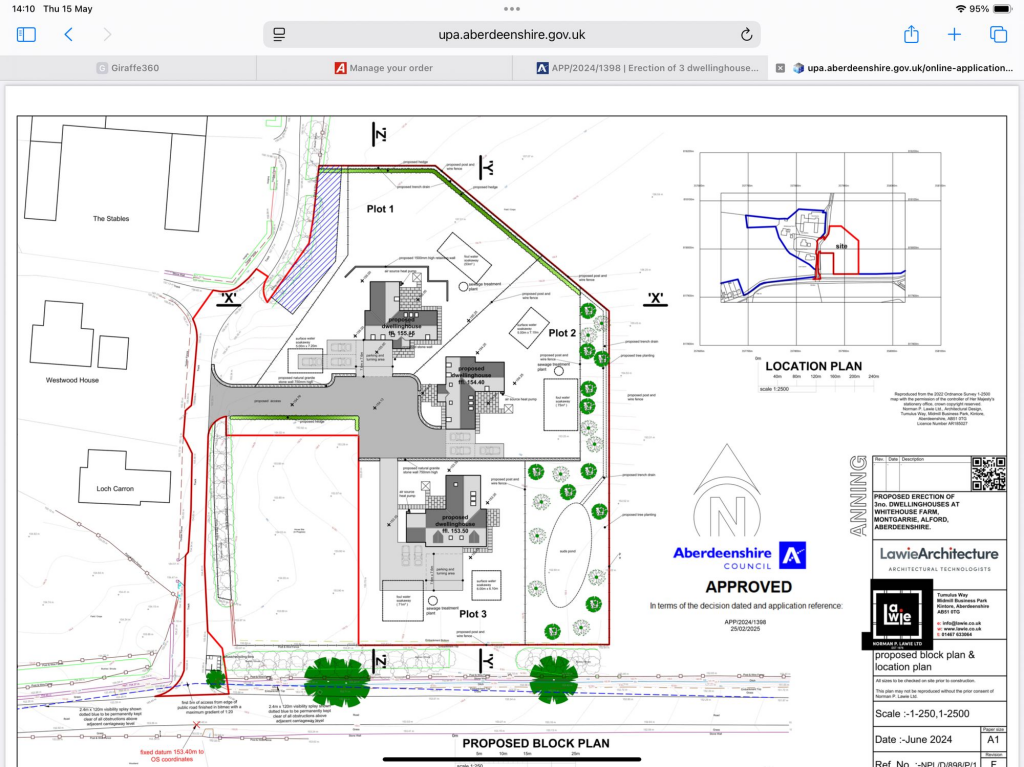Tap the QR code on the plan

pyautogui.click(x=989, y=473)
